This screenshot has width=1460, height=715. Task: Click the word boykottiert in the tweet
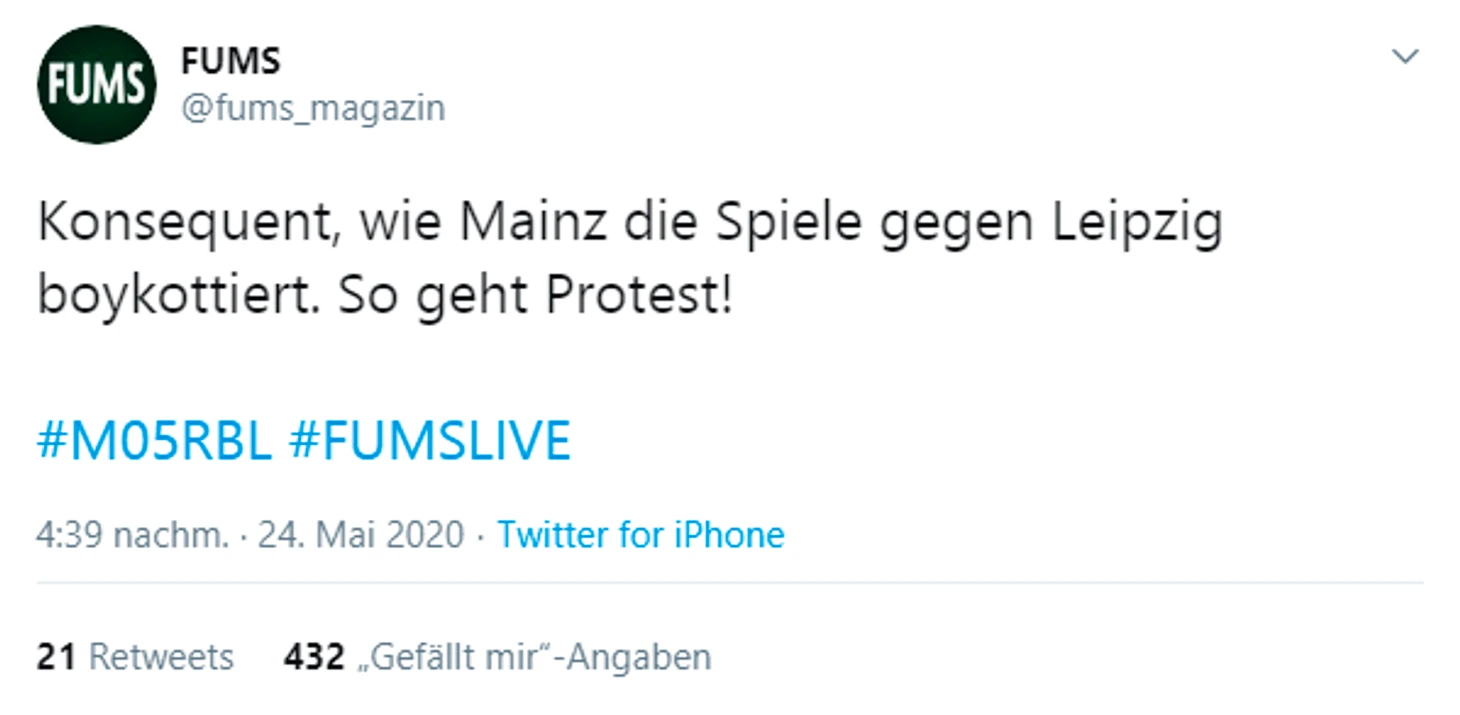[x=168, y=297]
